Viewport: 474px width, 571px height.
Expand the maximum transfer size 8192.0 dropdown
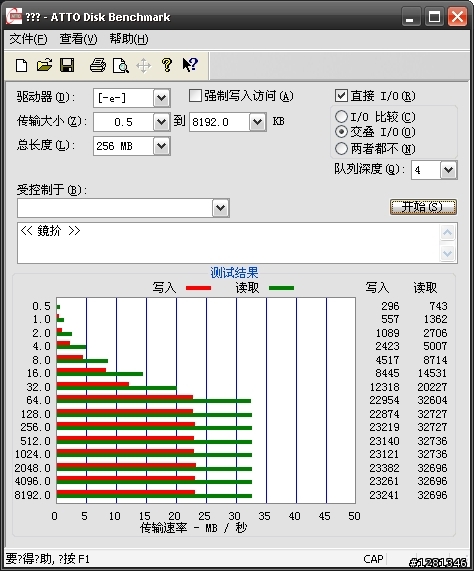(258, 122)
